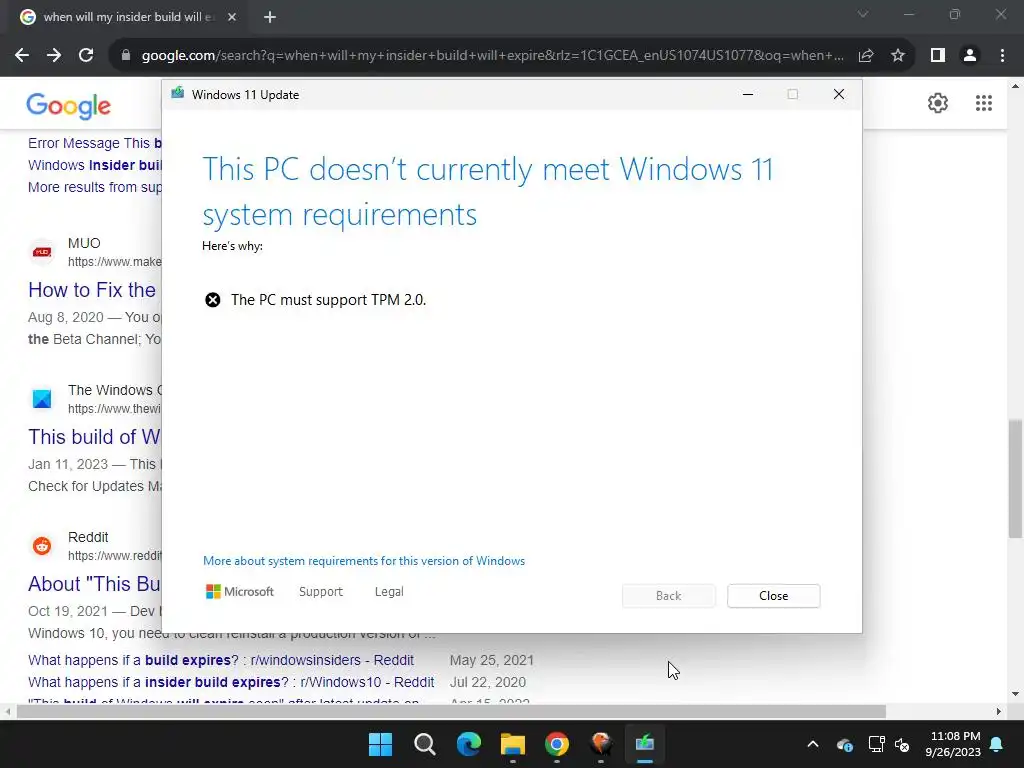Open a new Chrome tab
This screenshot has width=1024, height=768.
[270, 17]
